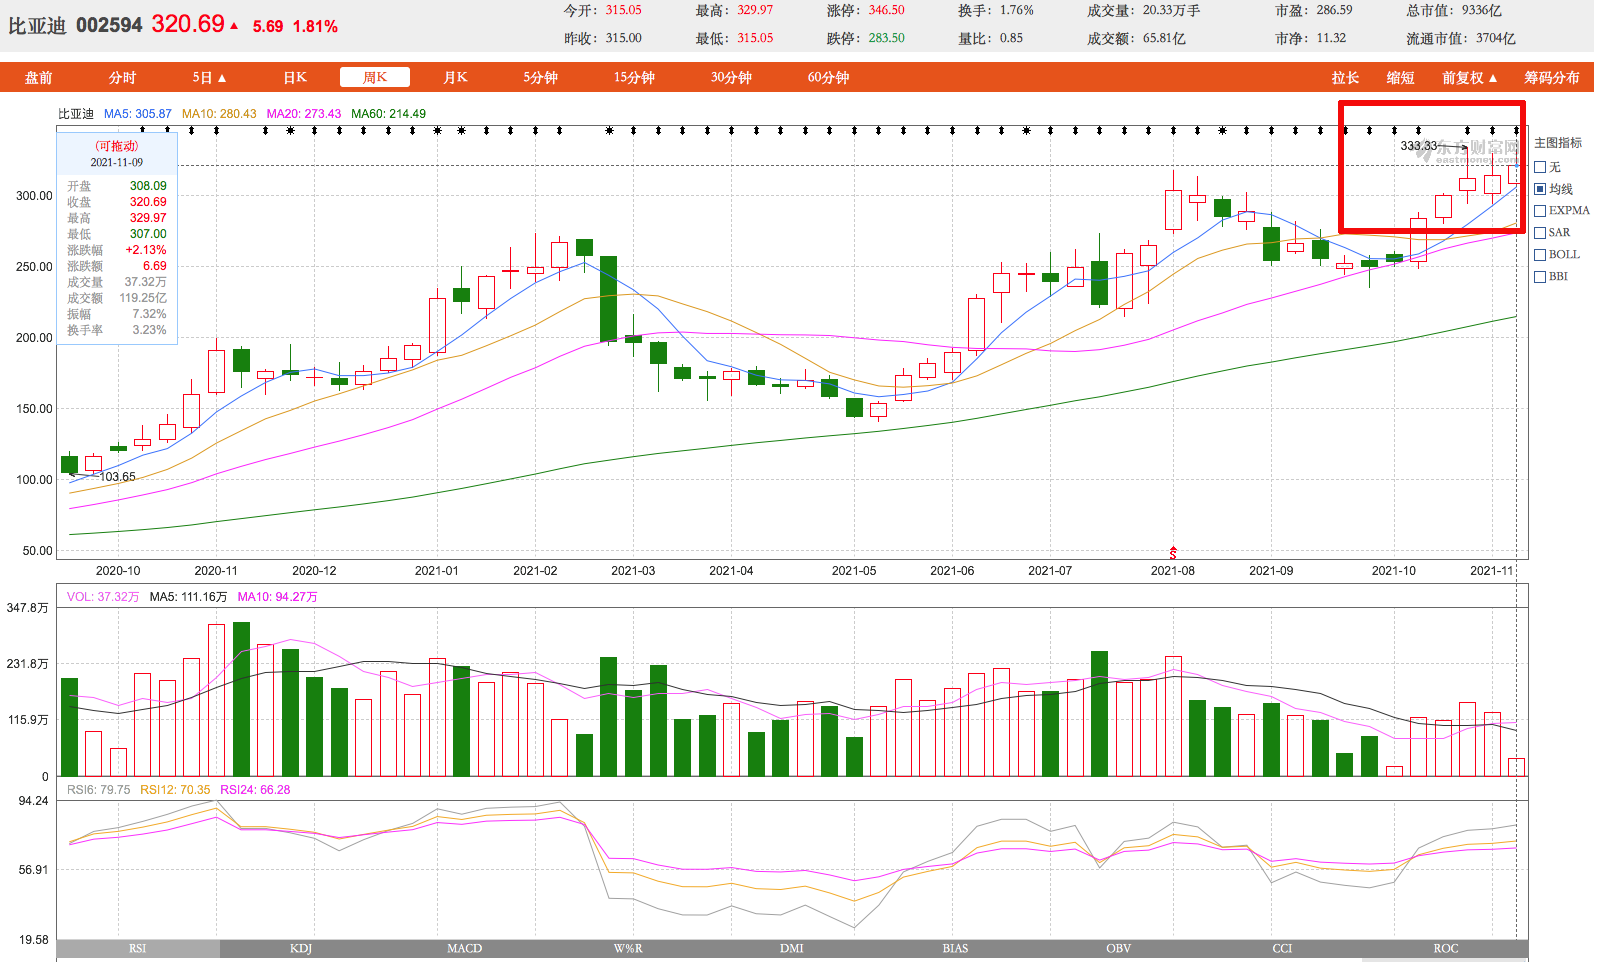The height and width of the screenshot is (962, 1600).
Task: Click the 比亚迪 stock name header
Action: (37, 25)
